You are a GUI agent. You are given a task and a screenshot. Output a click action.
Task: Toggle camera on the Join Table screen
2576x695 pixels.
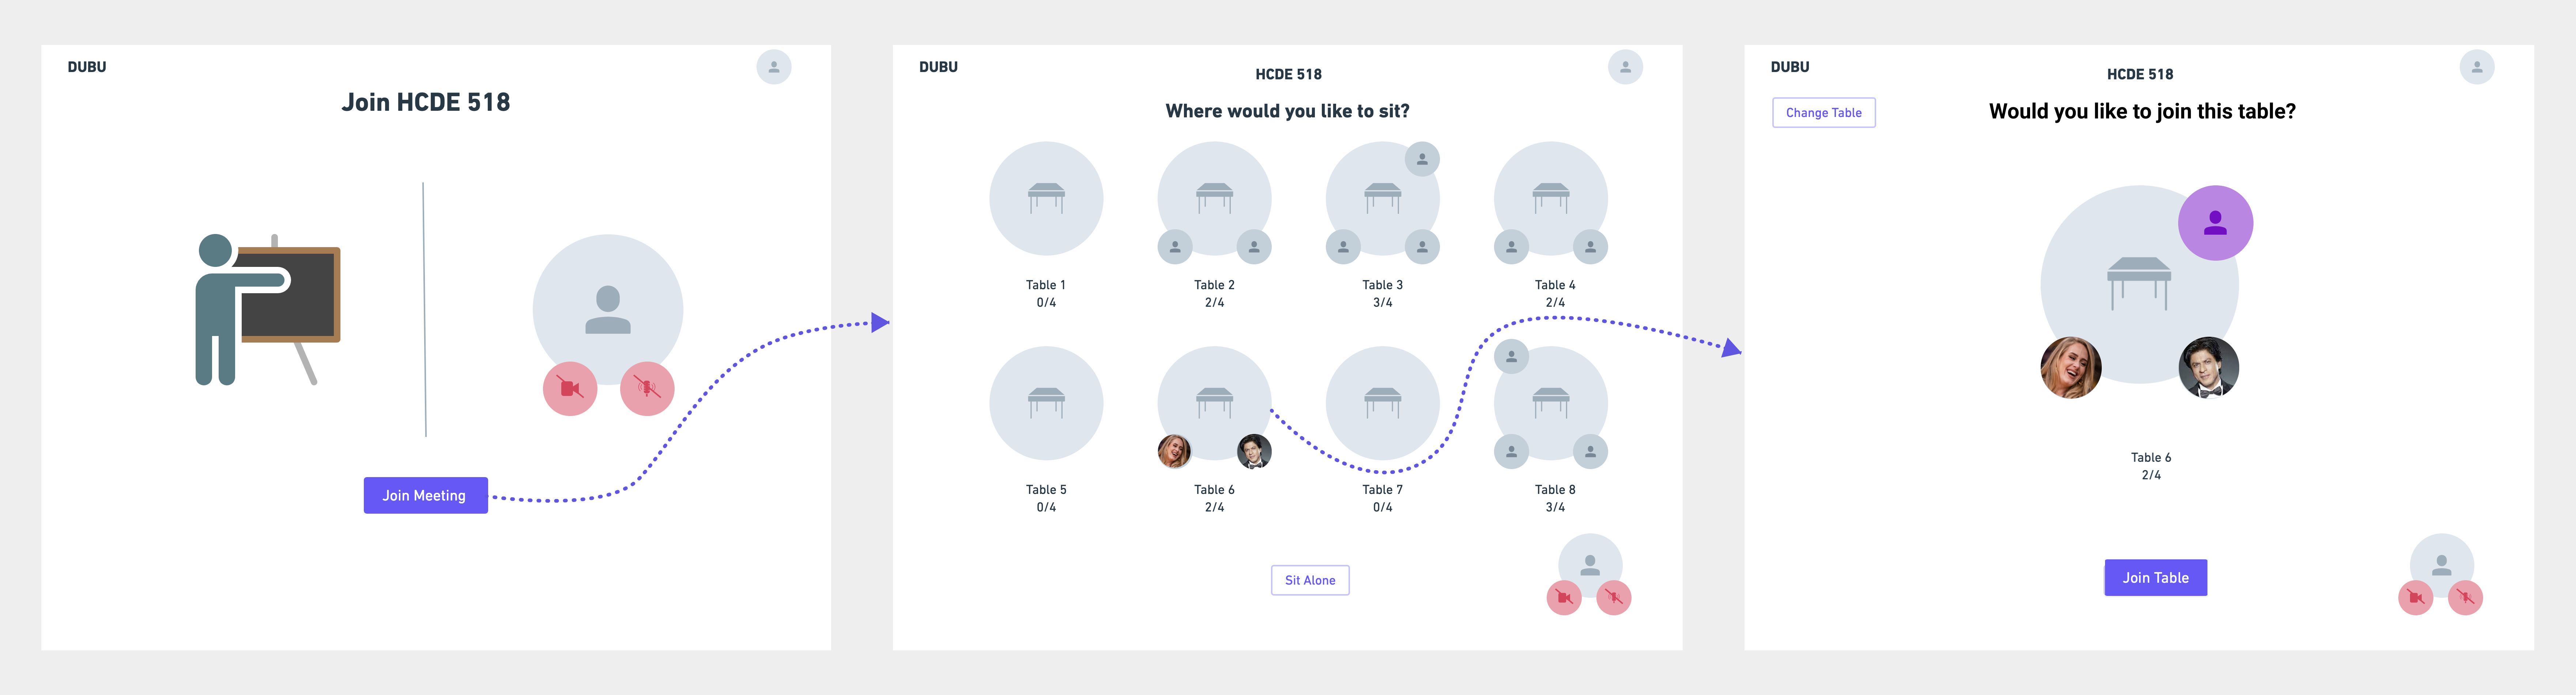(2415, 598)
